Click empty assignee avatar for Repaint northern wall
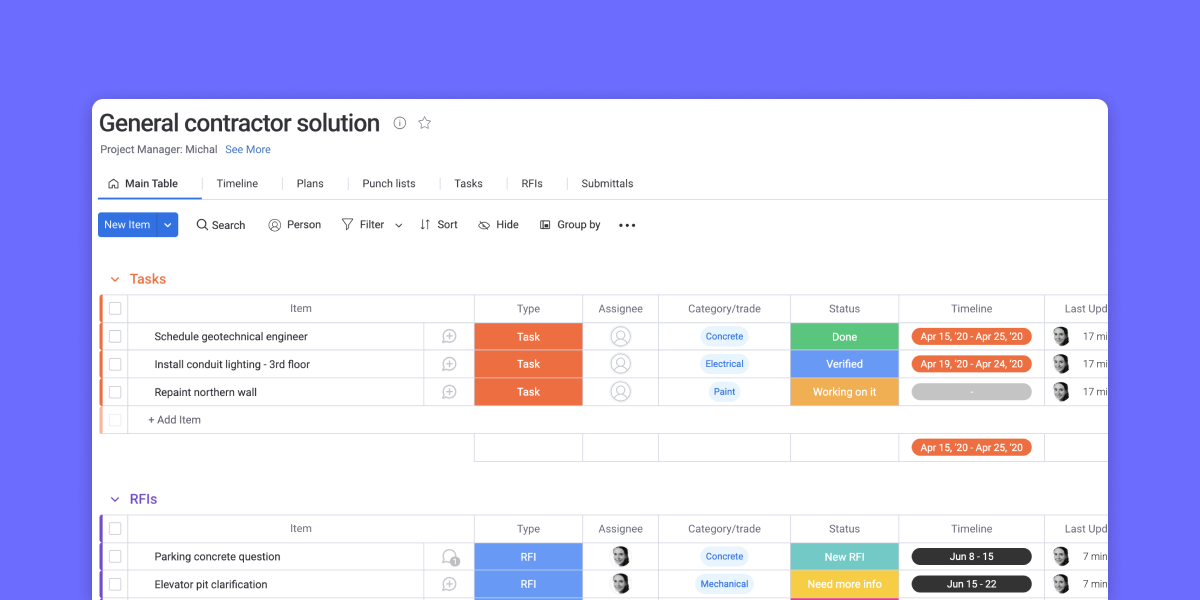 pos(620,392)
